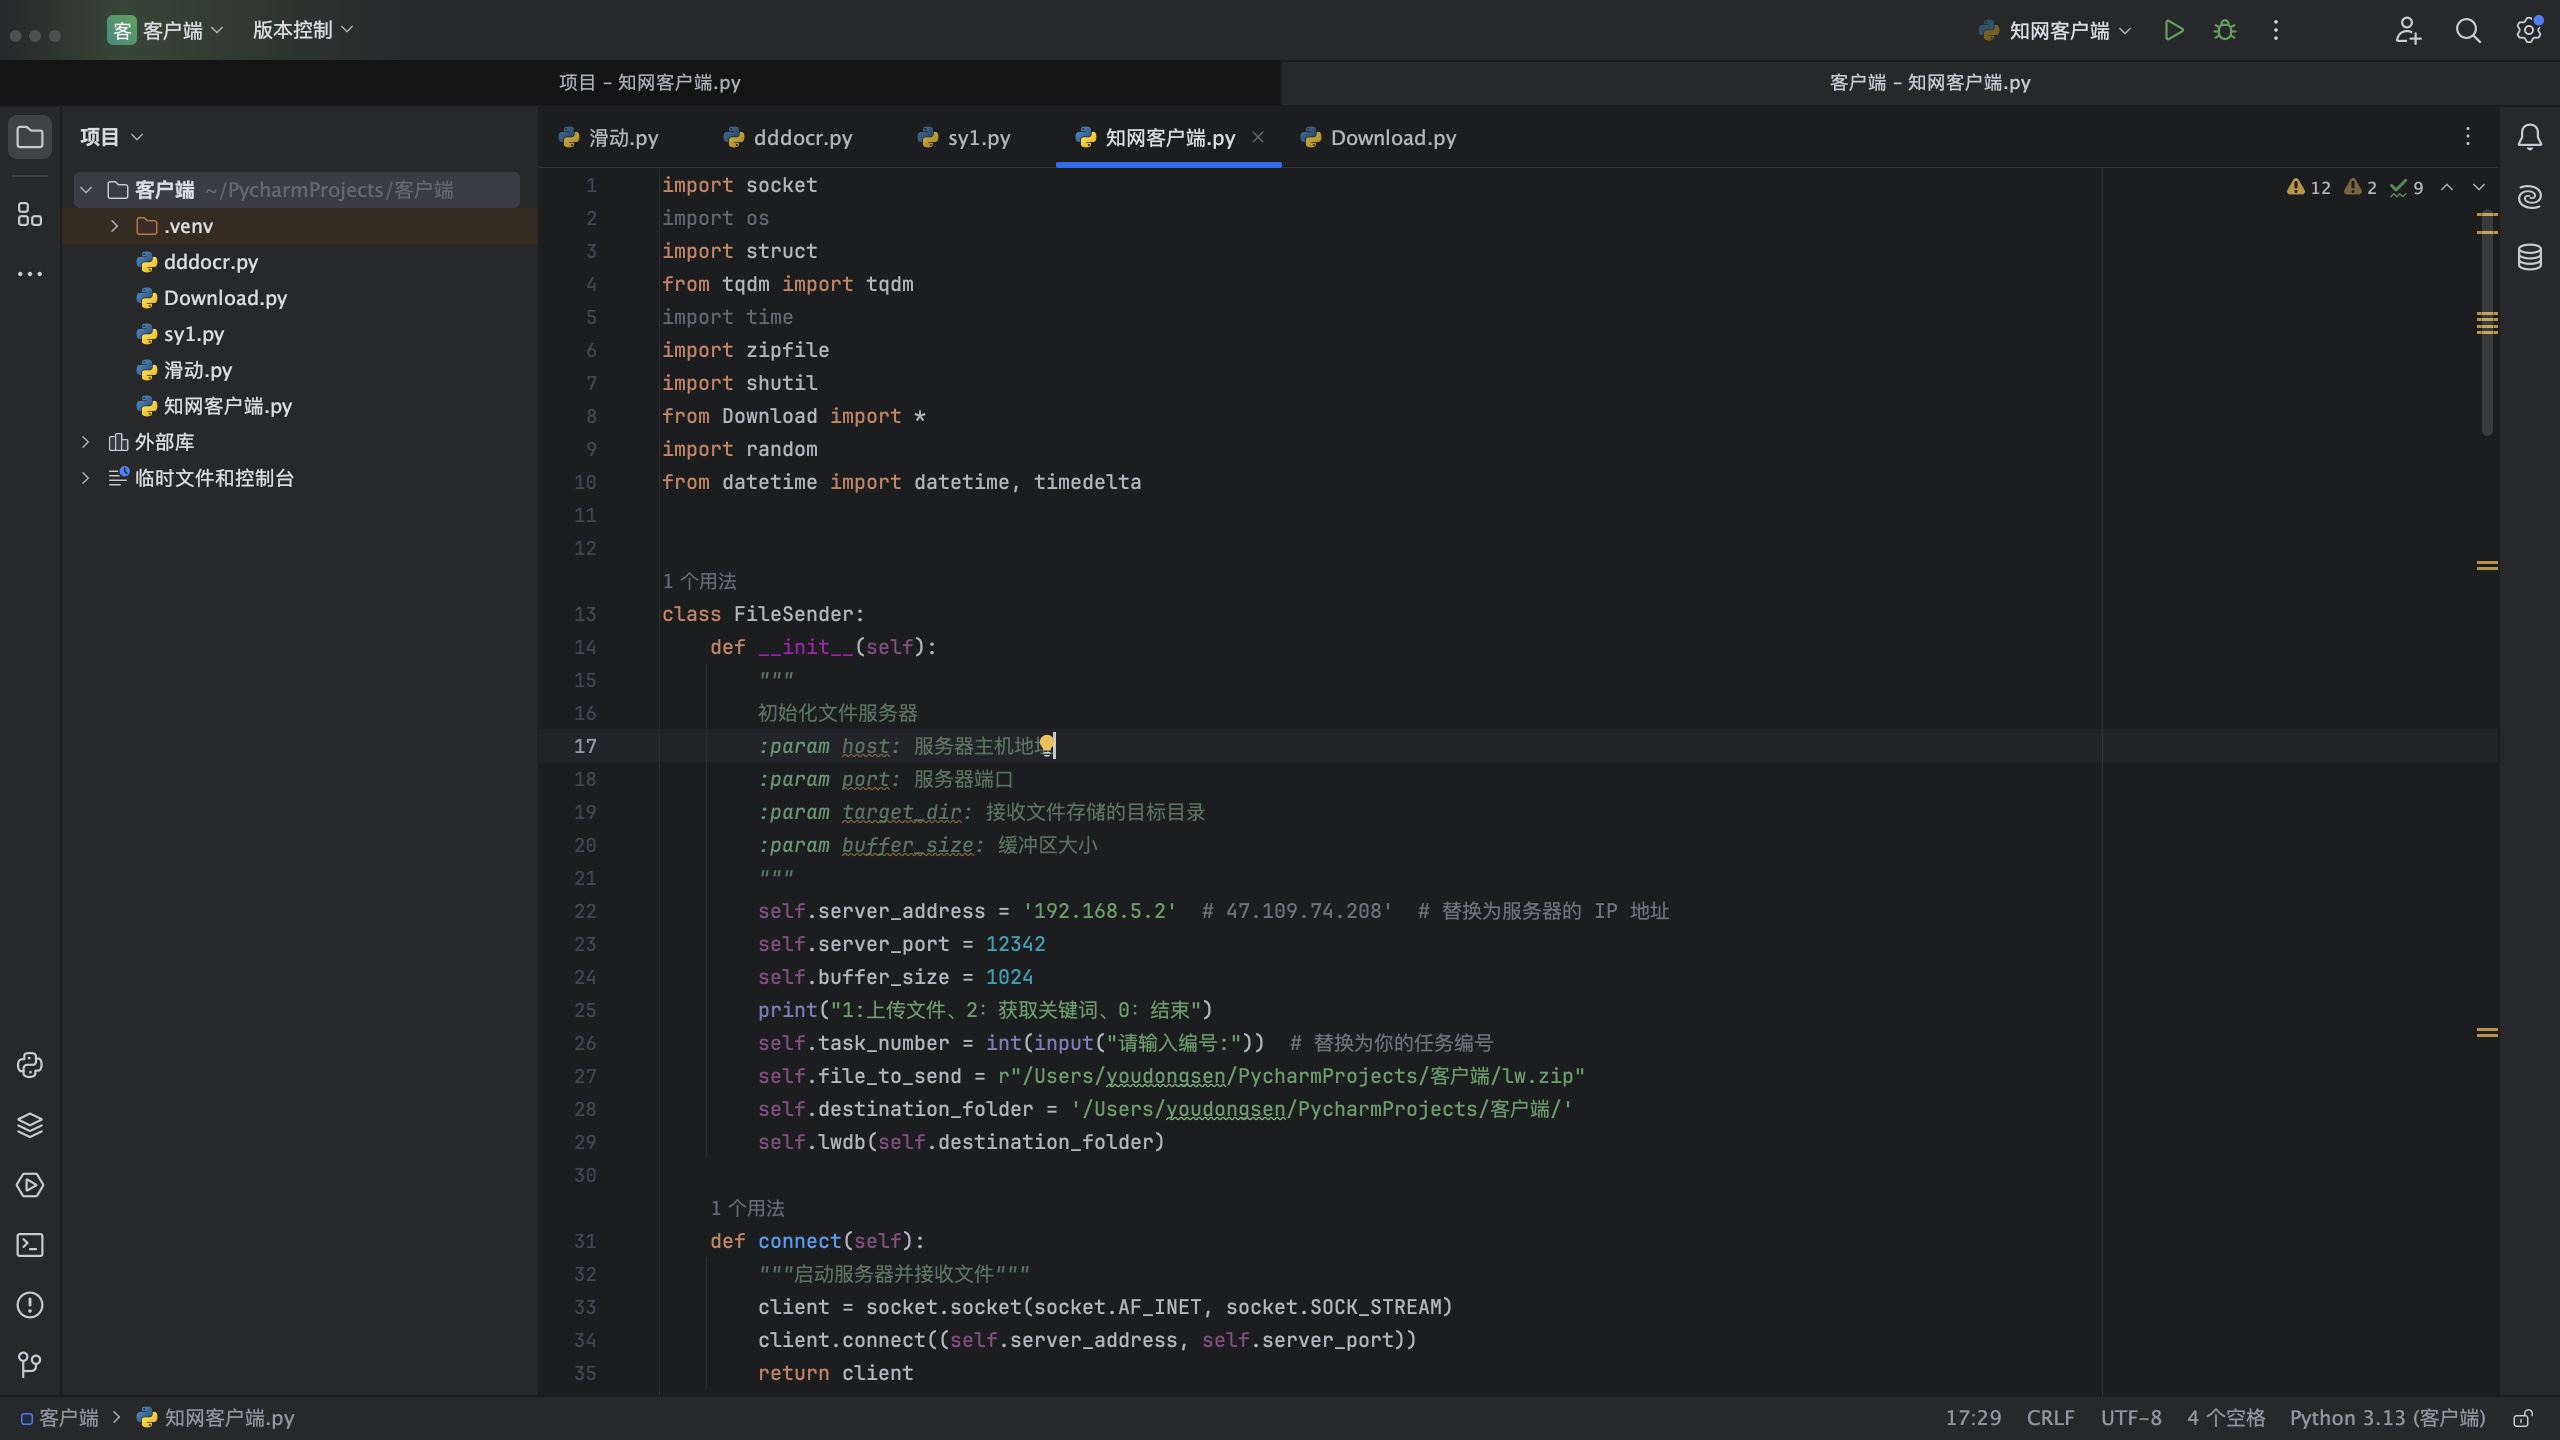This screenshot has width=2560, height=1440.
Task: Expand 临时文件和控制台 node
Action: [x=86, y=478]
